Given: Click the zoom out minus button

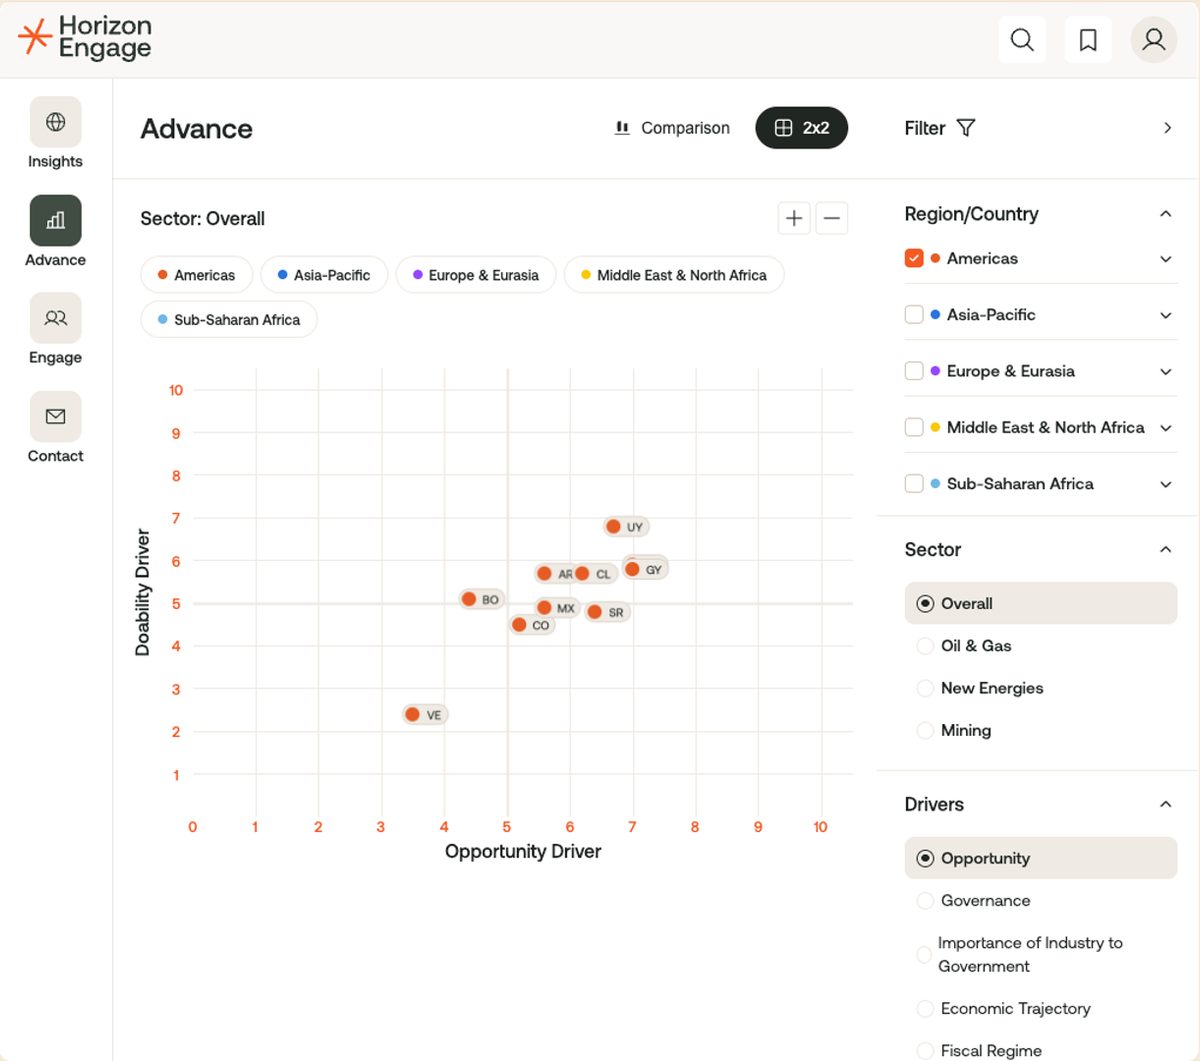Looking at the screenshot, I should click(832, 218).
